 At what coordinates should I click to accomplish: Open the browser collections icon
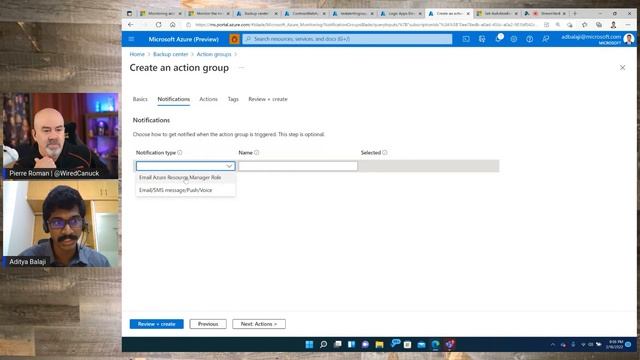pos(599,25)
